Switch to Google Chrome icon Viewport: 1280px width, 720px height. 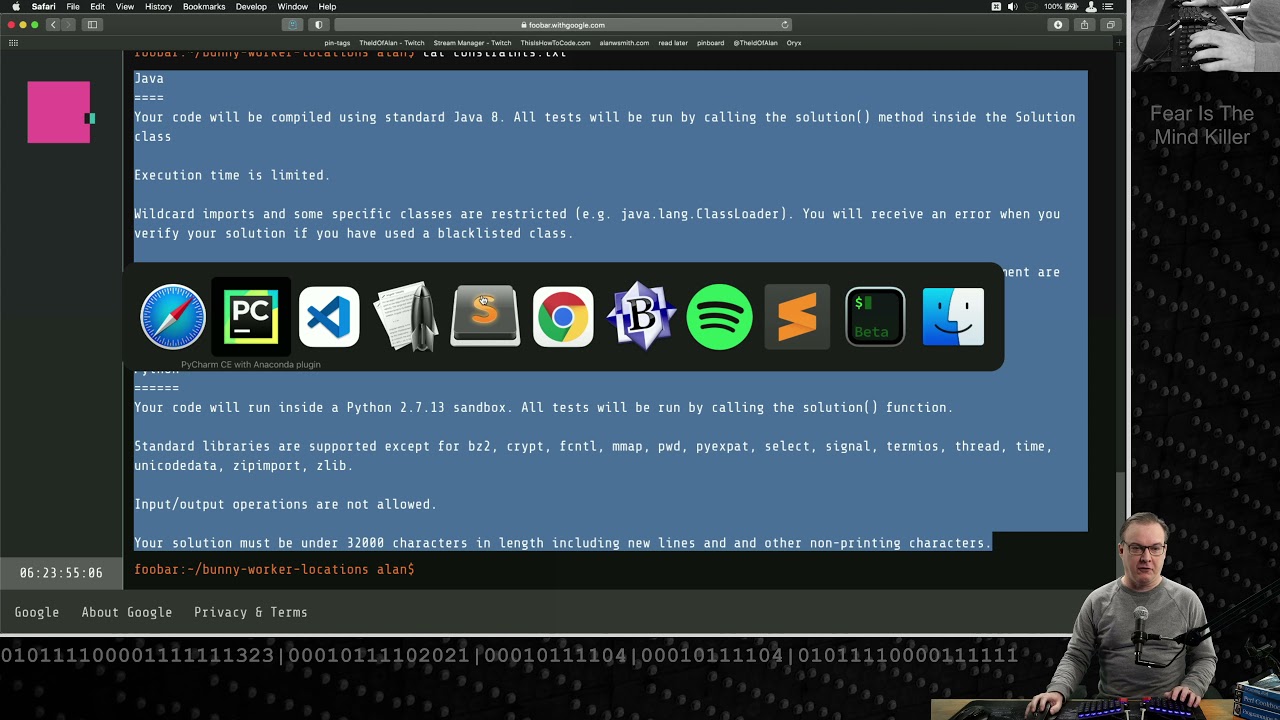point(563,317)
